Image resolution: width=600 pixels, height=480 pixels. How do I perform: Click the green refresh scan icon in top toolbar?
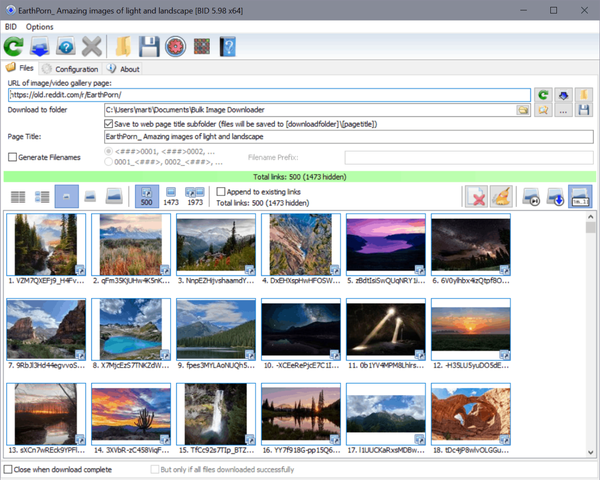pyautogui.click(x=15, y=46)
